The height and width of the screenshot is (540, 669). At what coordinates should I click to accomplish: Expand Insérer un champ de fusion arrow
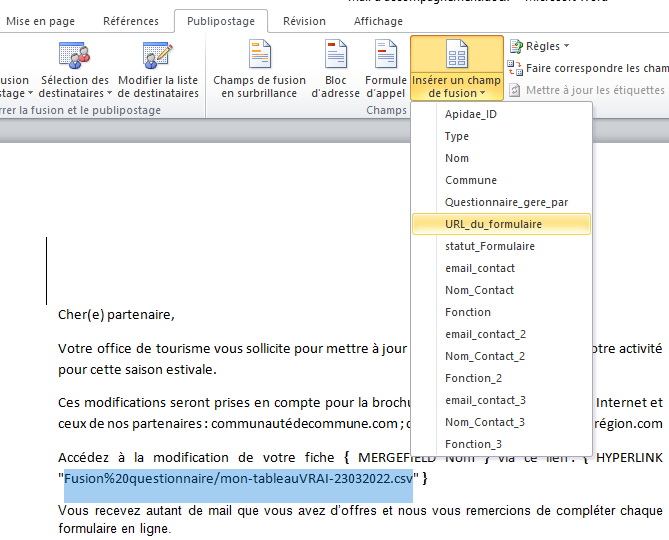483,93
